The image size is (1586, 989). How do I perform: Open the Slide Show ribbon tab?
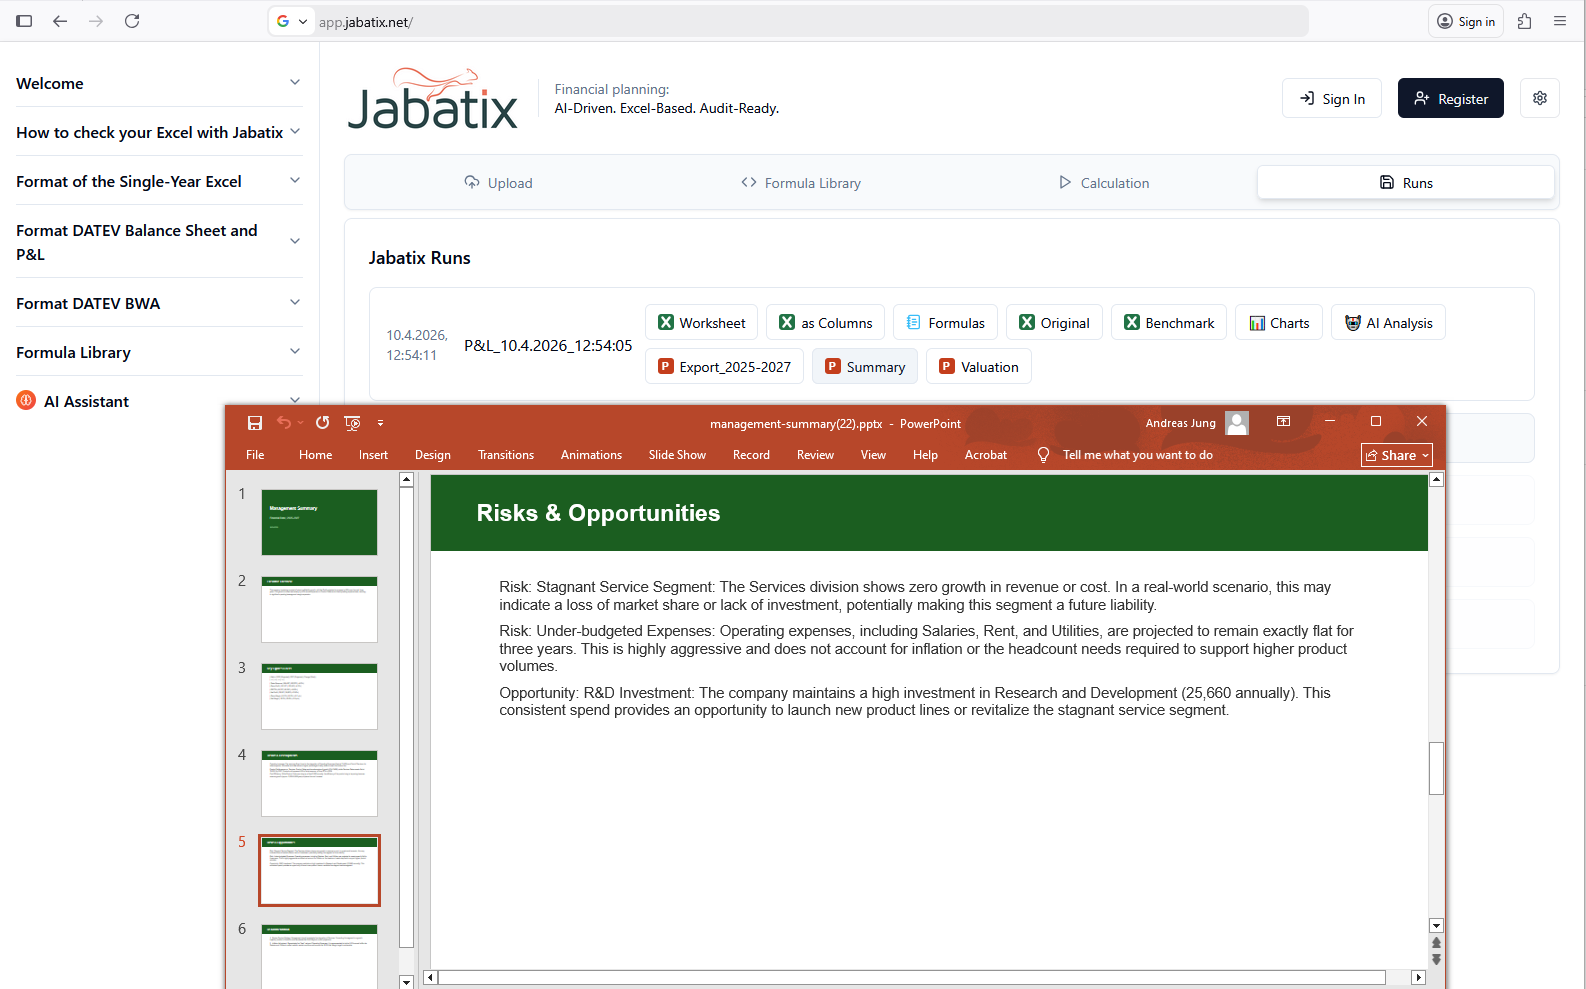point(677,455)
